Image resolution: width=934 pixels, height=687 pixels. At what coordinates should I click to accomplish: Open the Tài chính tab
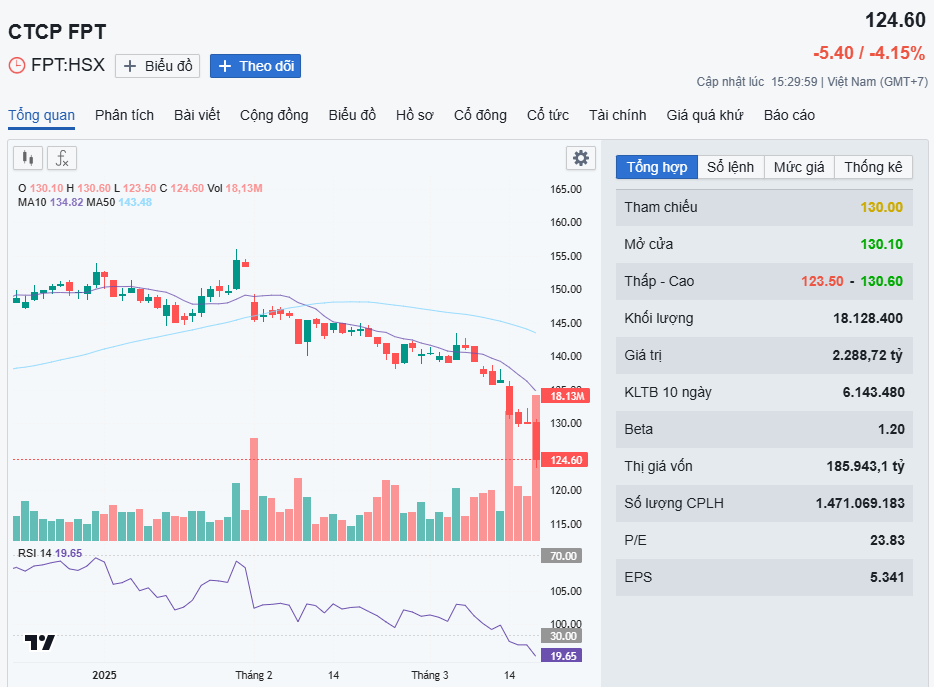click(x=618, y=115)
